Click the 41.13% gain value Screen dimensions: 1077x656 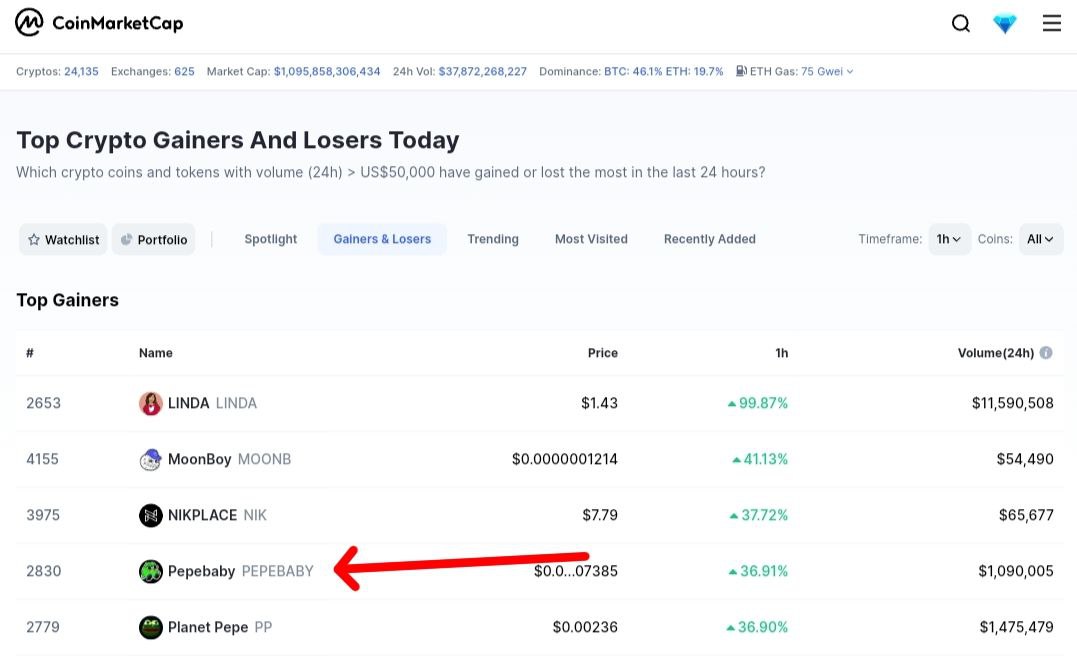coord(760,459)
